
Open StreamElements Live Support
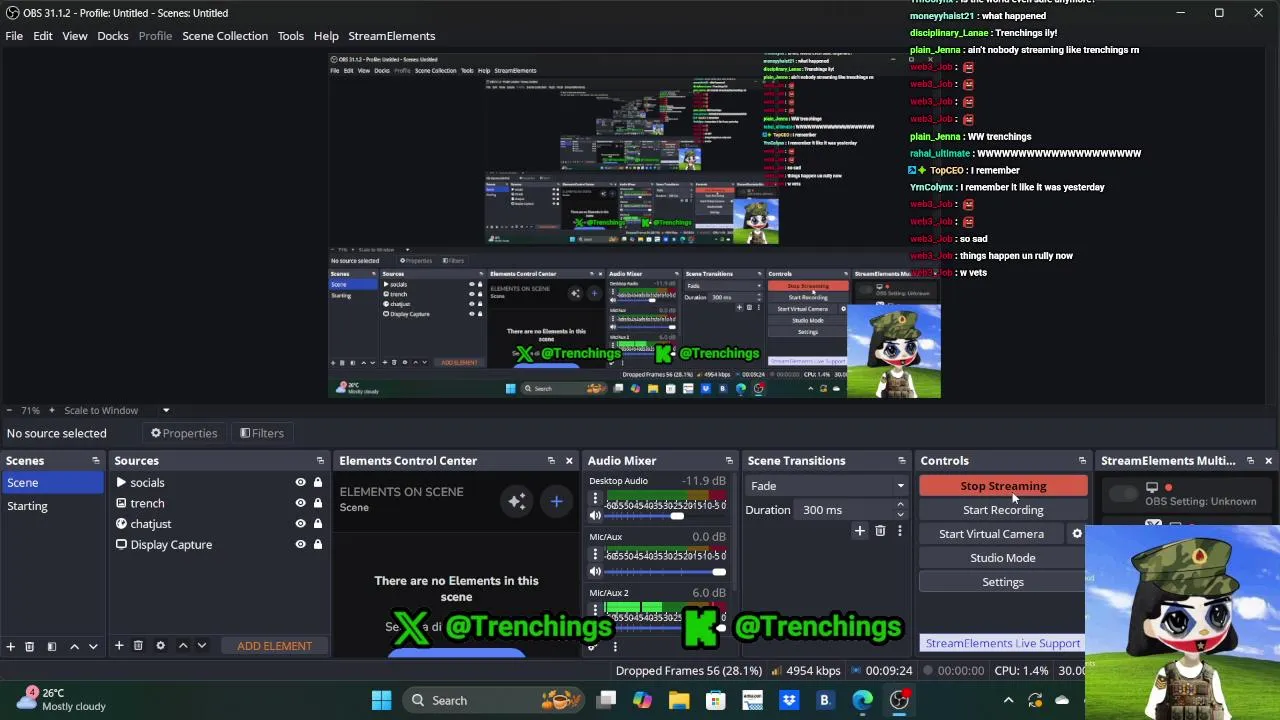click(1003, 643)
